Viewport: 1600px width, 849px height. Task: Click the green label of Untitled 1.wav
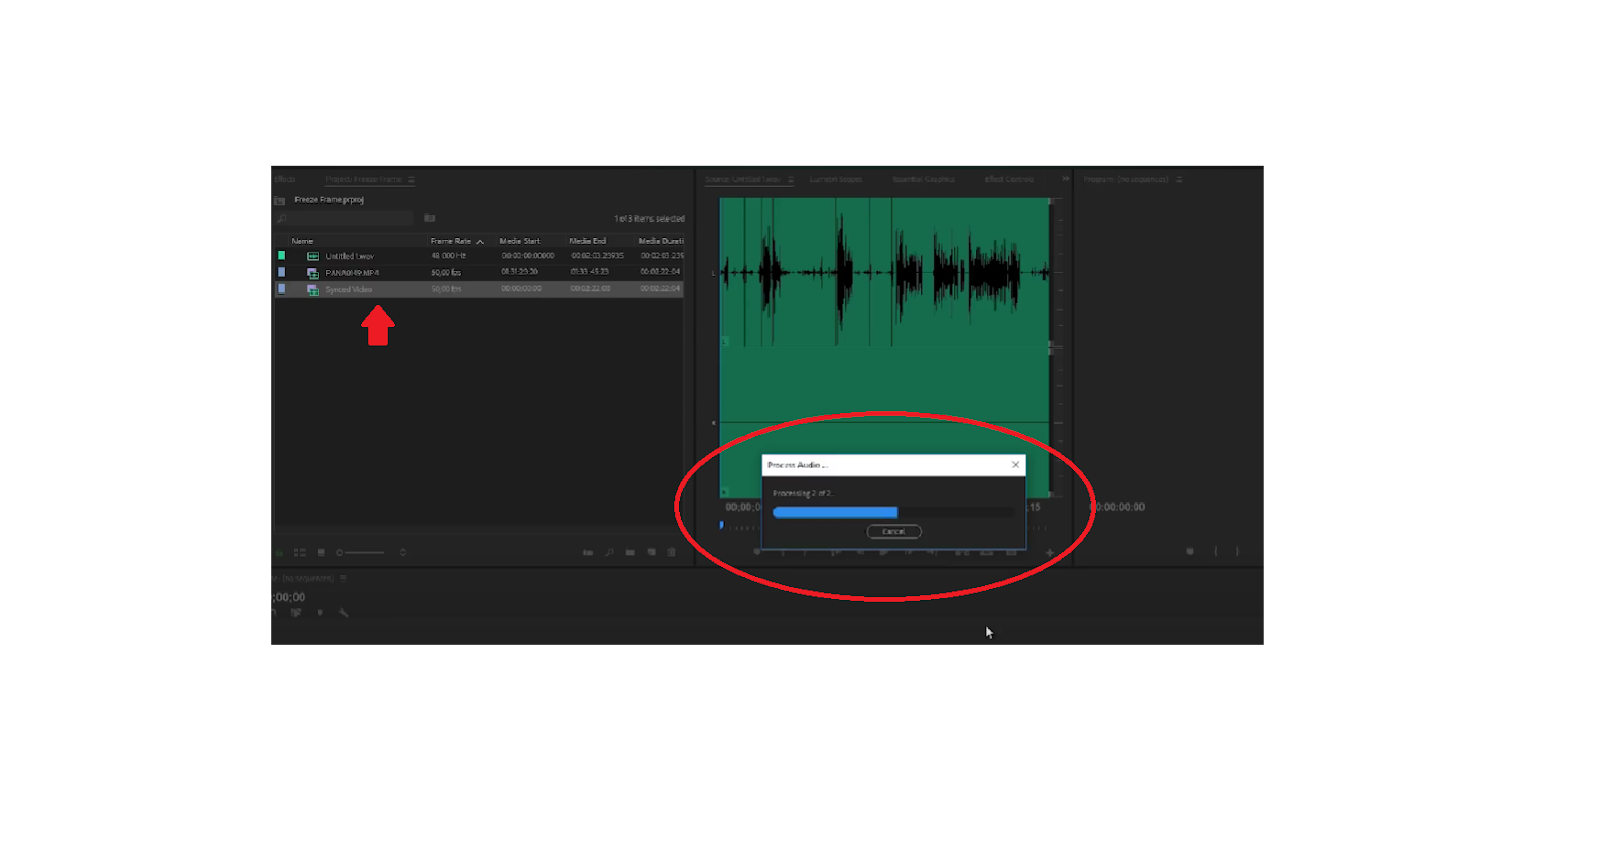(282, 256)
